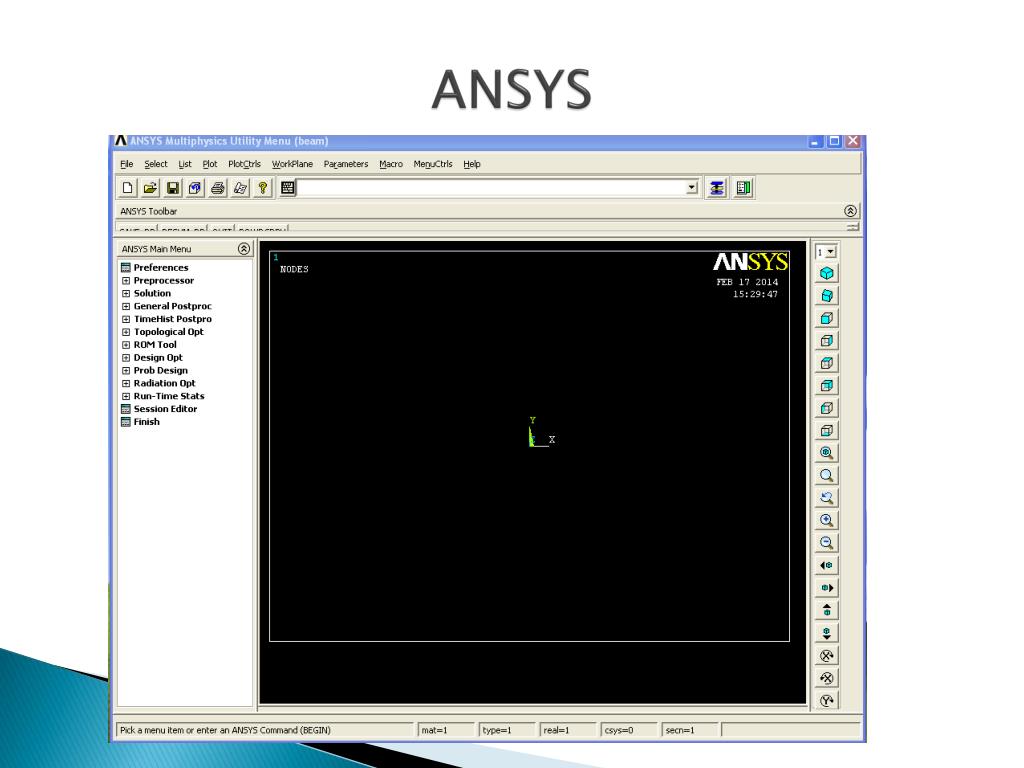
Task: Select the Back View cube icon
Action: point(827,385)
